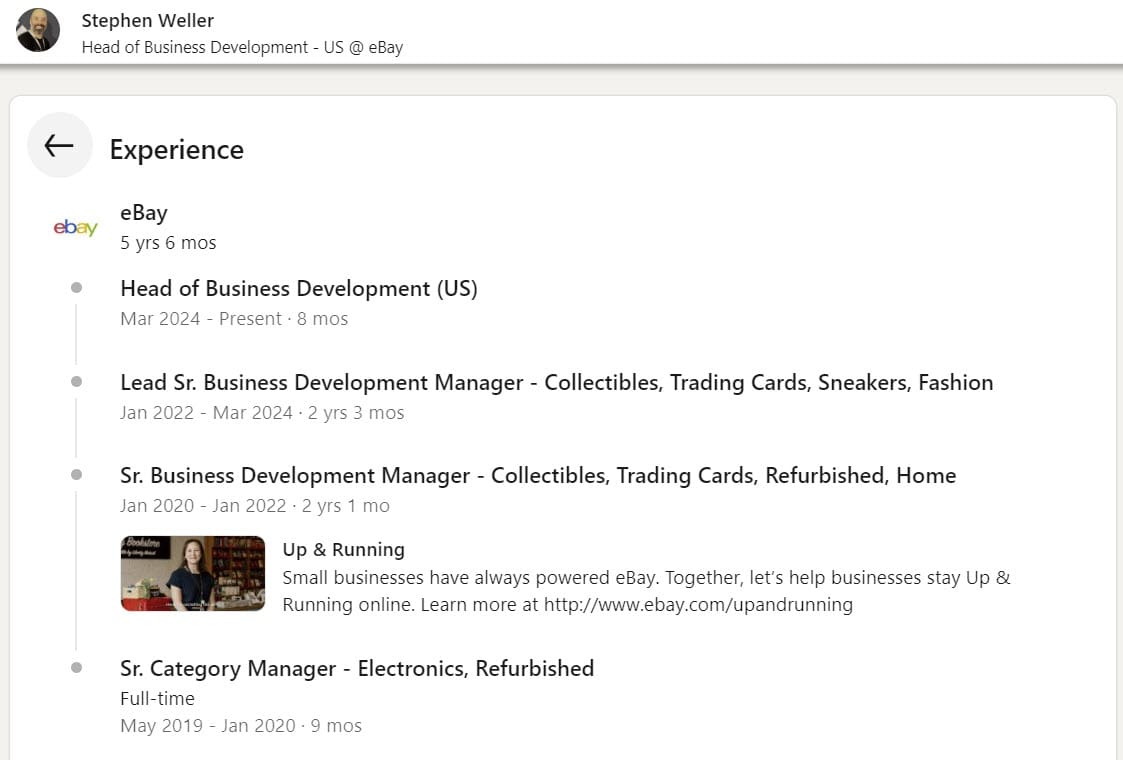Click the timeline bullet beside Lead Sr. Business Development Manager
The width and height of the screenshot is (1123, 760).
click(x=76, y=382)
